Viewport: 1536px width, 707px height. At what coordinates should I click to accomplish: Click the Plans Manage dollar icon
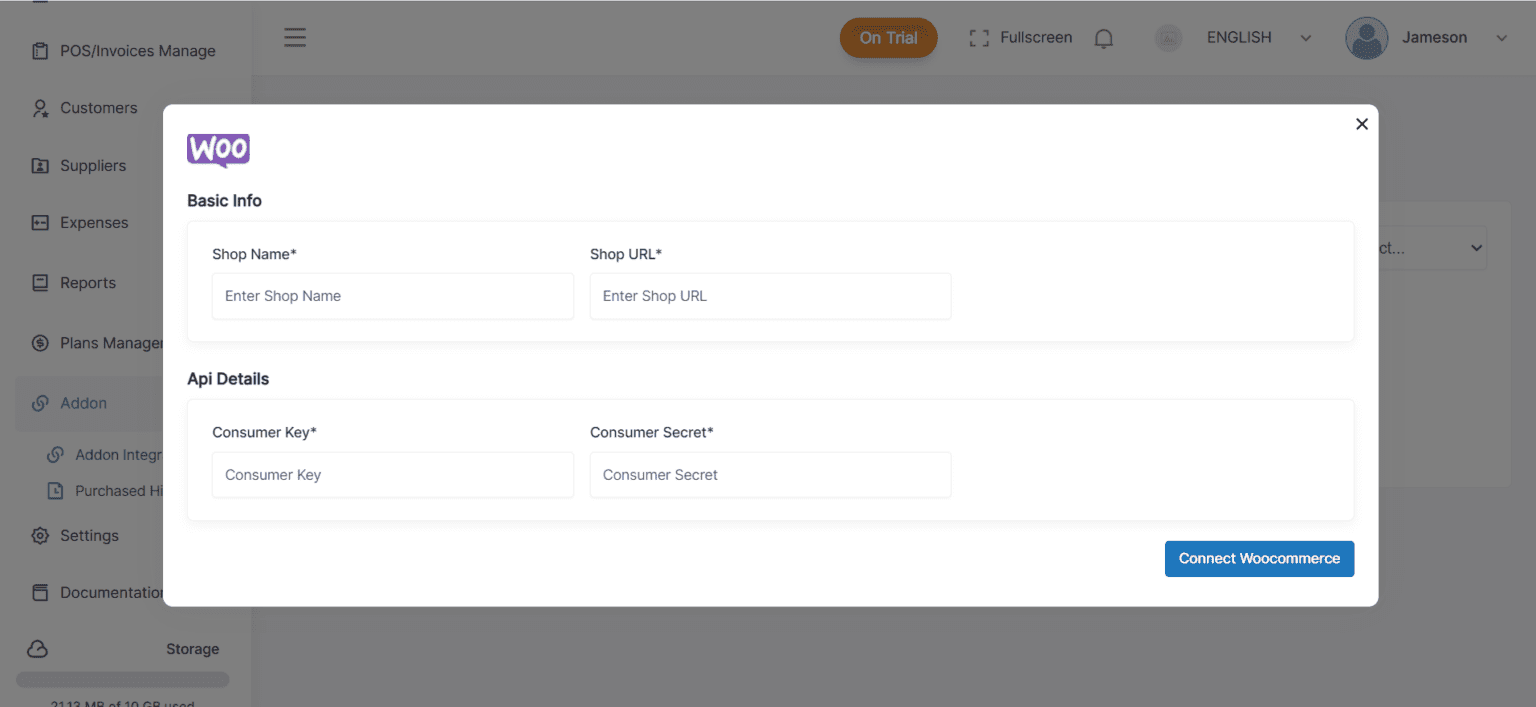point(40,343)
